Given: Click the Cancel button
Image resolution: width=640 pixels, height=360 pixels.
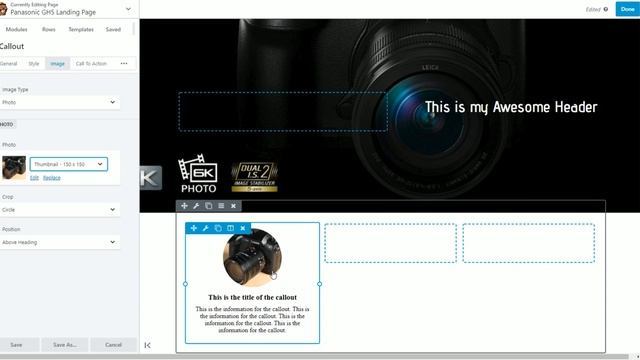Looking at the screenshot, I should [x=113, y=345].
